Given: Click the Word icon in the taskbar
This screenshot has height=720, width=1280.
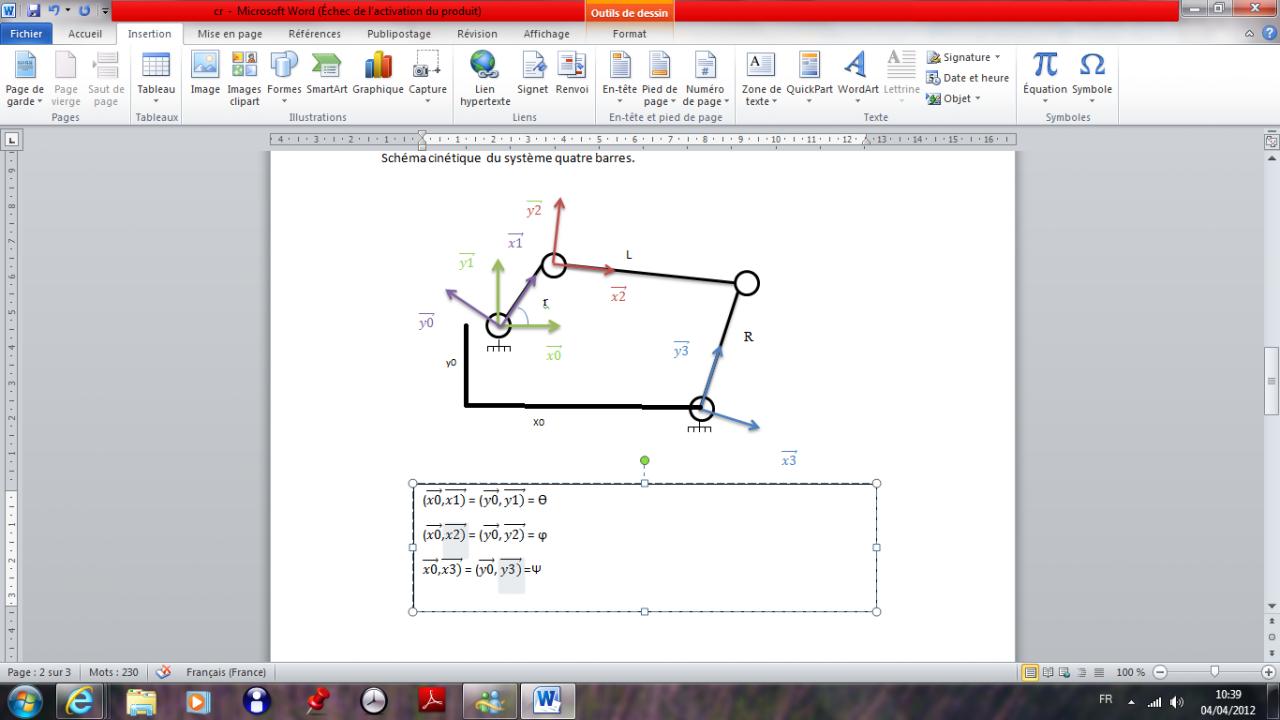Looking at the screenshot, I should [547, 701].
